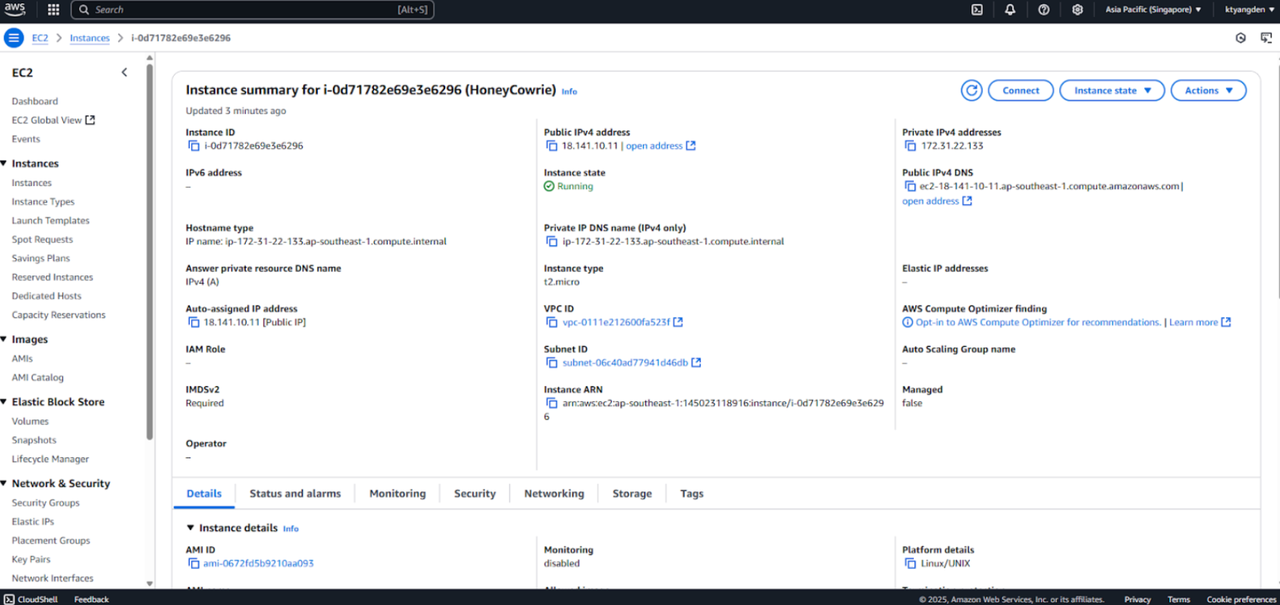Toggle the hamburger navigation menu
Image resolution: width=1280 pixels, height=605 pixels.
point(14,38)
